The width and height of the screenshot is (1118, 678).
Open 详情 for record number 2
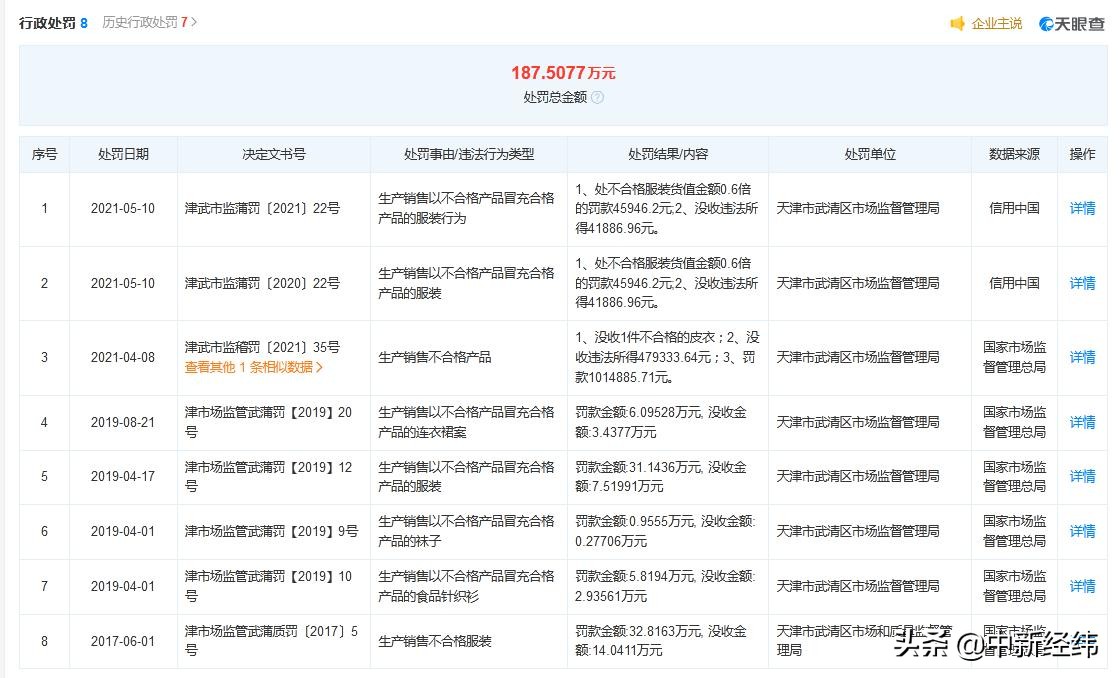coord(1083,283)
